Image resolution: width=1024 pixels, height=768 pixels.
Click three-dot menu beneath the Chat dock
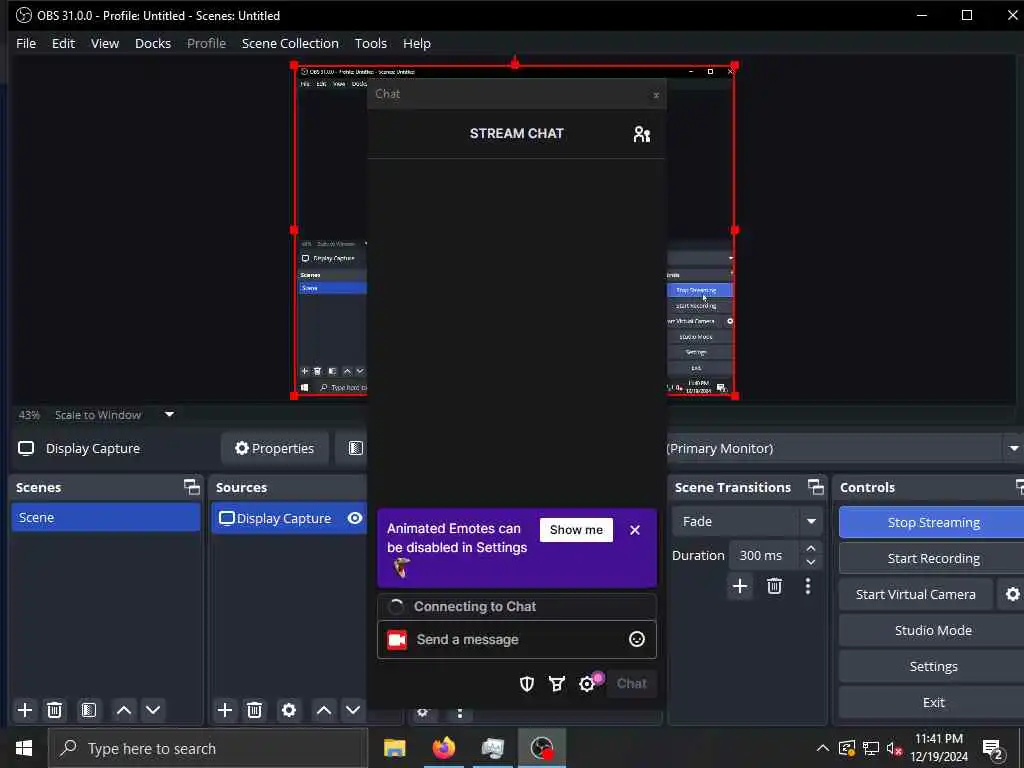[x=460, y=712]
